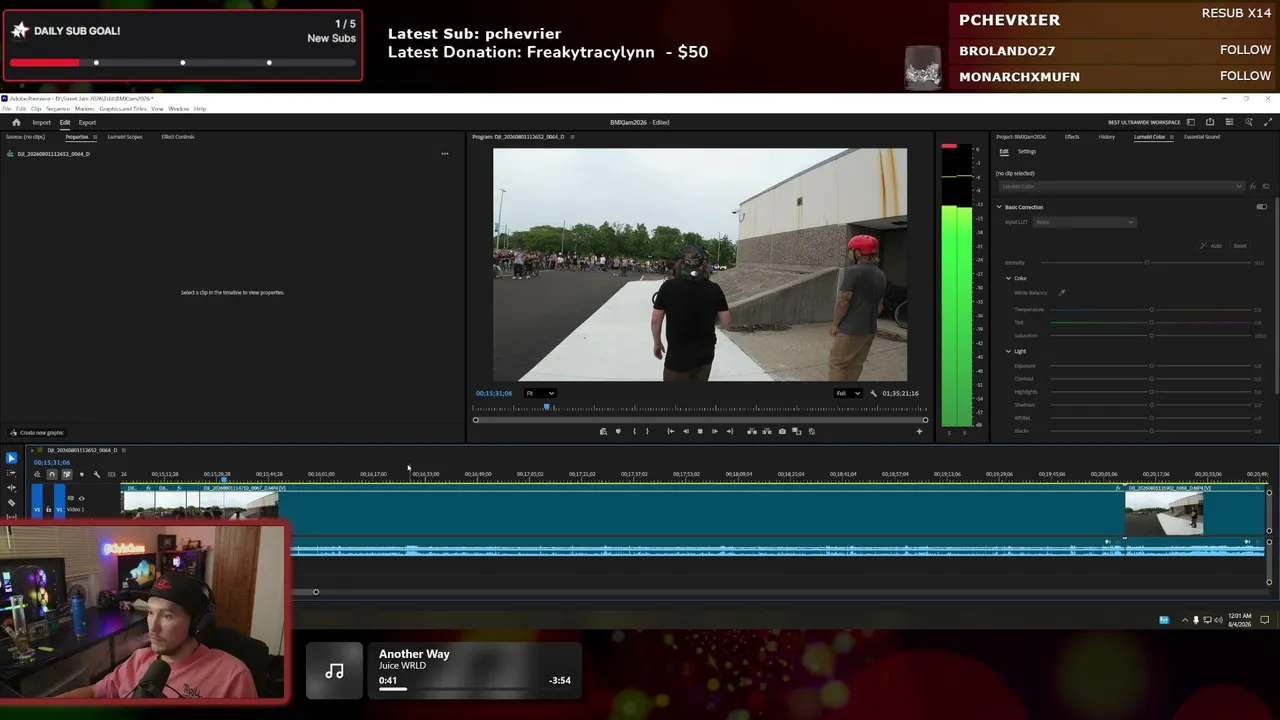Viewport: 1280px width, 720px height.
Task: Click the Reset button in Basic Correction
Action: point(1240,246)
